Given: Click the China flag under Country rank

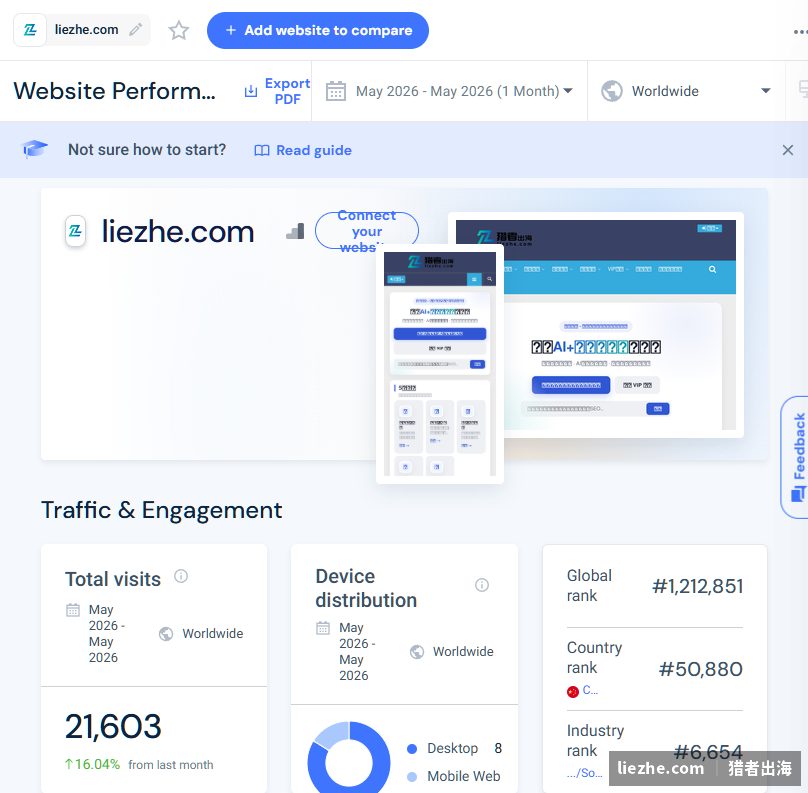Looking at the screenshot, I should click(573, 691).
